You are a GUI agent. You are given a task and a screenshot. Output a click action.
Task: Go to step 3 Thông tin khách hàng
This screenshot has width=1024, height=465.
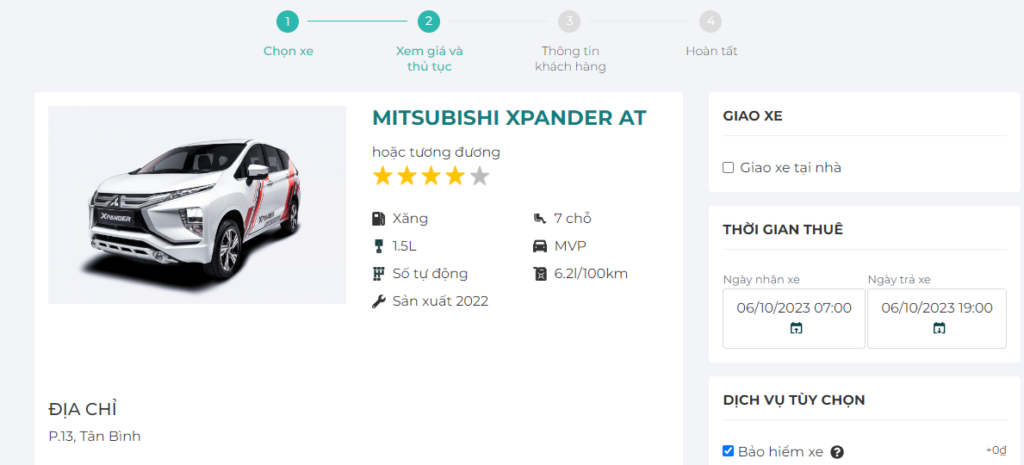click(x=570, y=21)
